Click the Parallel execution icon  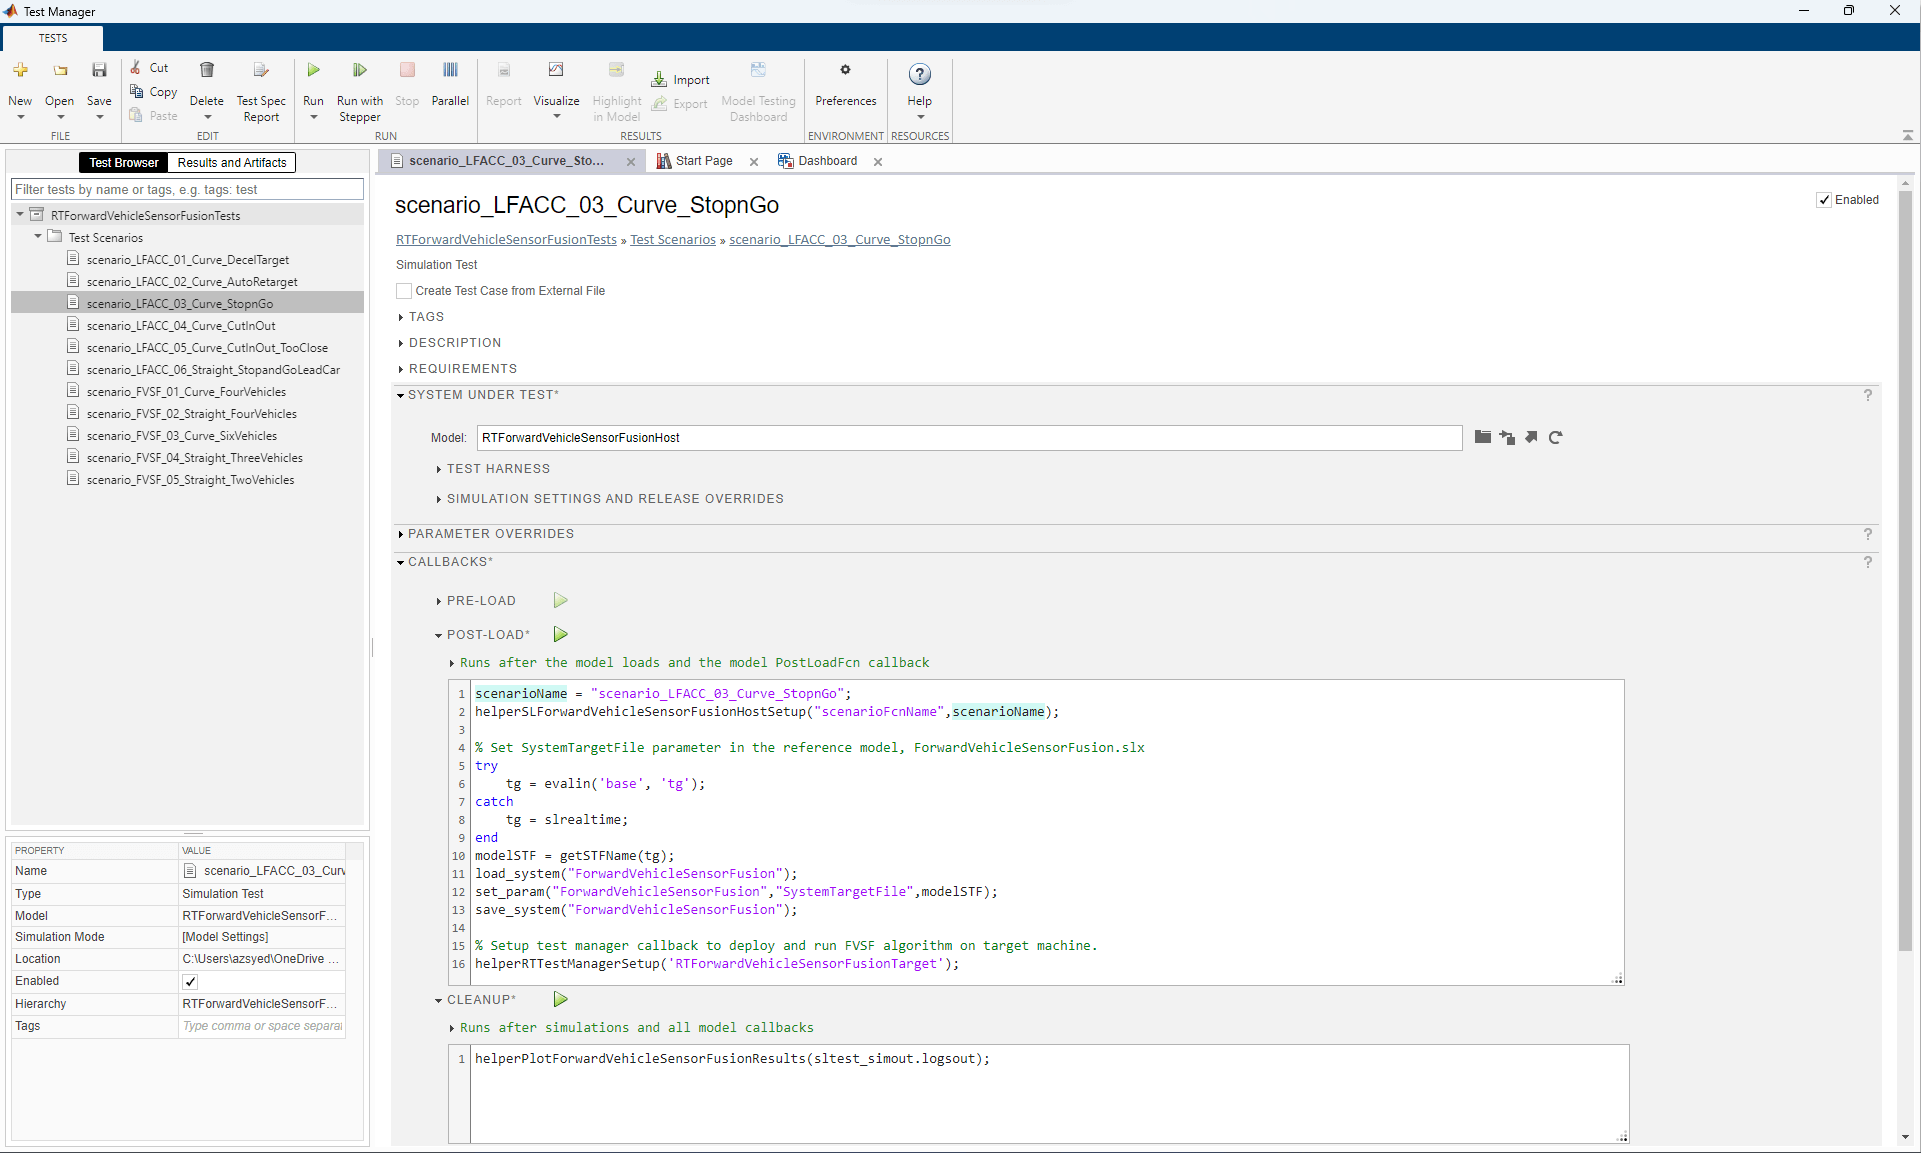click(450, 71)
